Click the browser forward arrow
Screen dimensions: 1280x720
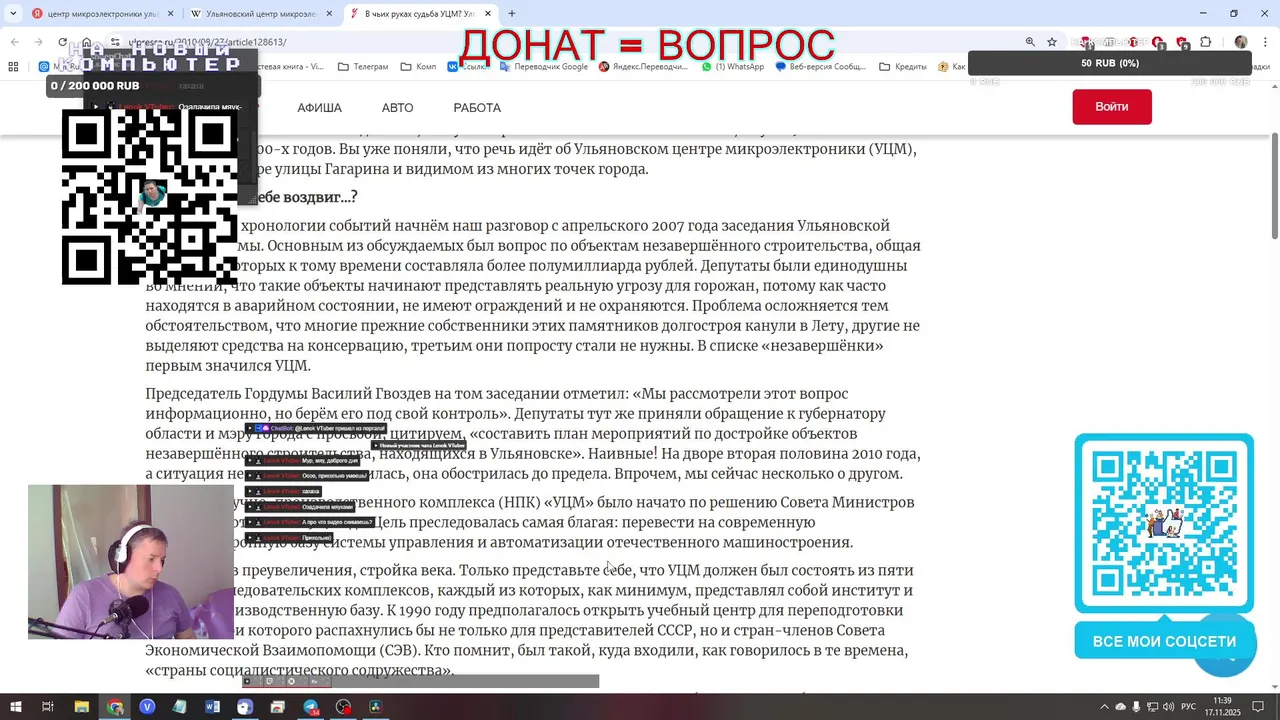click(39, 42)
